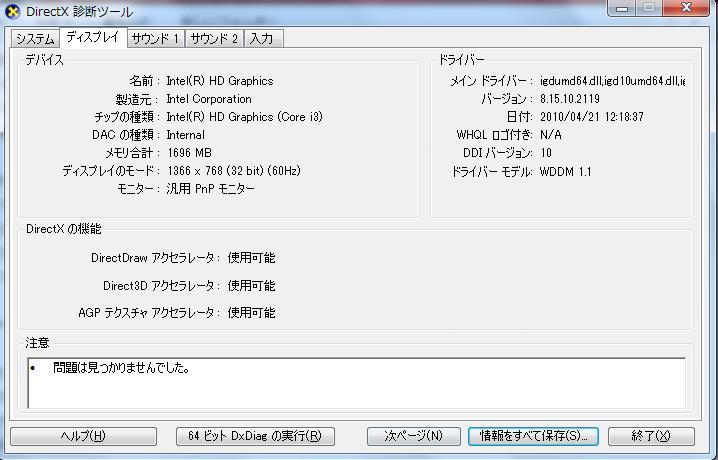The image size is (718, 460).
Task: Click DDI version value 10
Action: tap(546, 153)
